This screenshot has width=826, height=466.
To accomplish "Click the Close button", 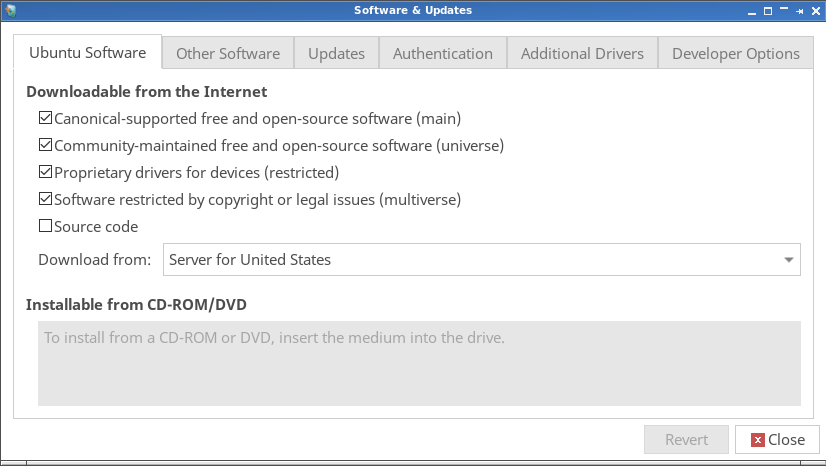I will pyautogui.click(x=778, y=440).
